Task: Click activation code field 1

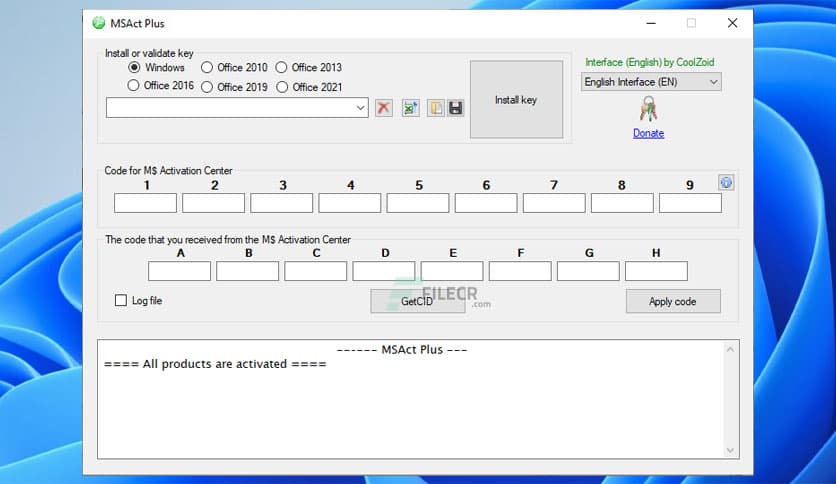Action: [x=146, y=204]
